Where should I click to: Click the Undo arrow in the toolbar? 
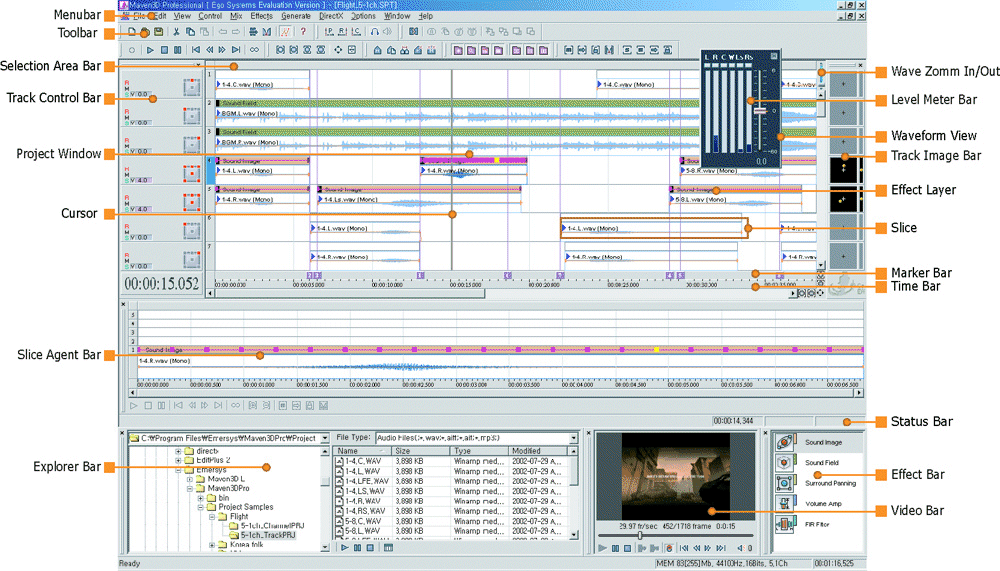[223, 31]
